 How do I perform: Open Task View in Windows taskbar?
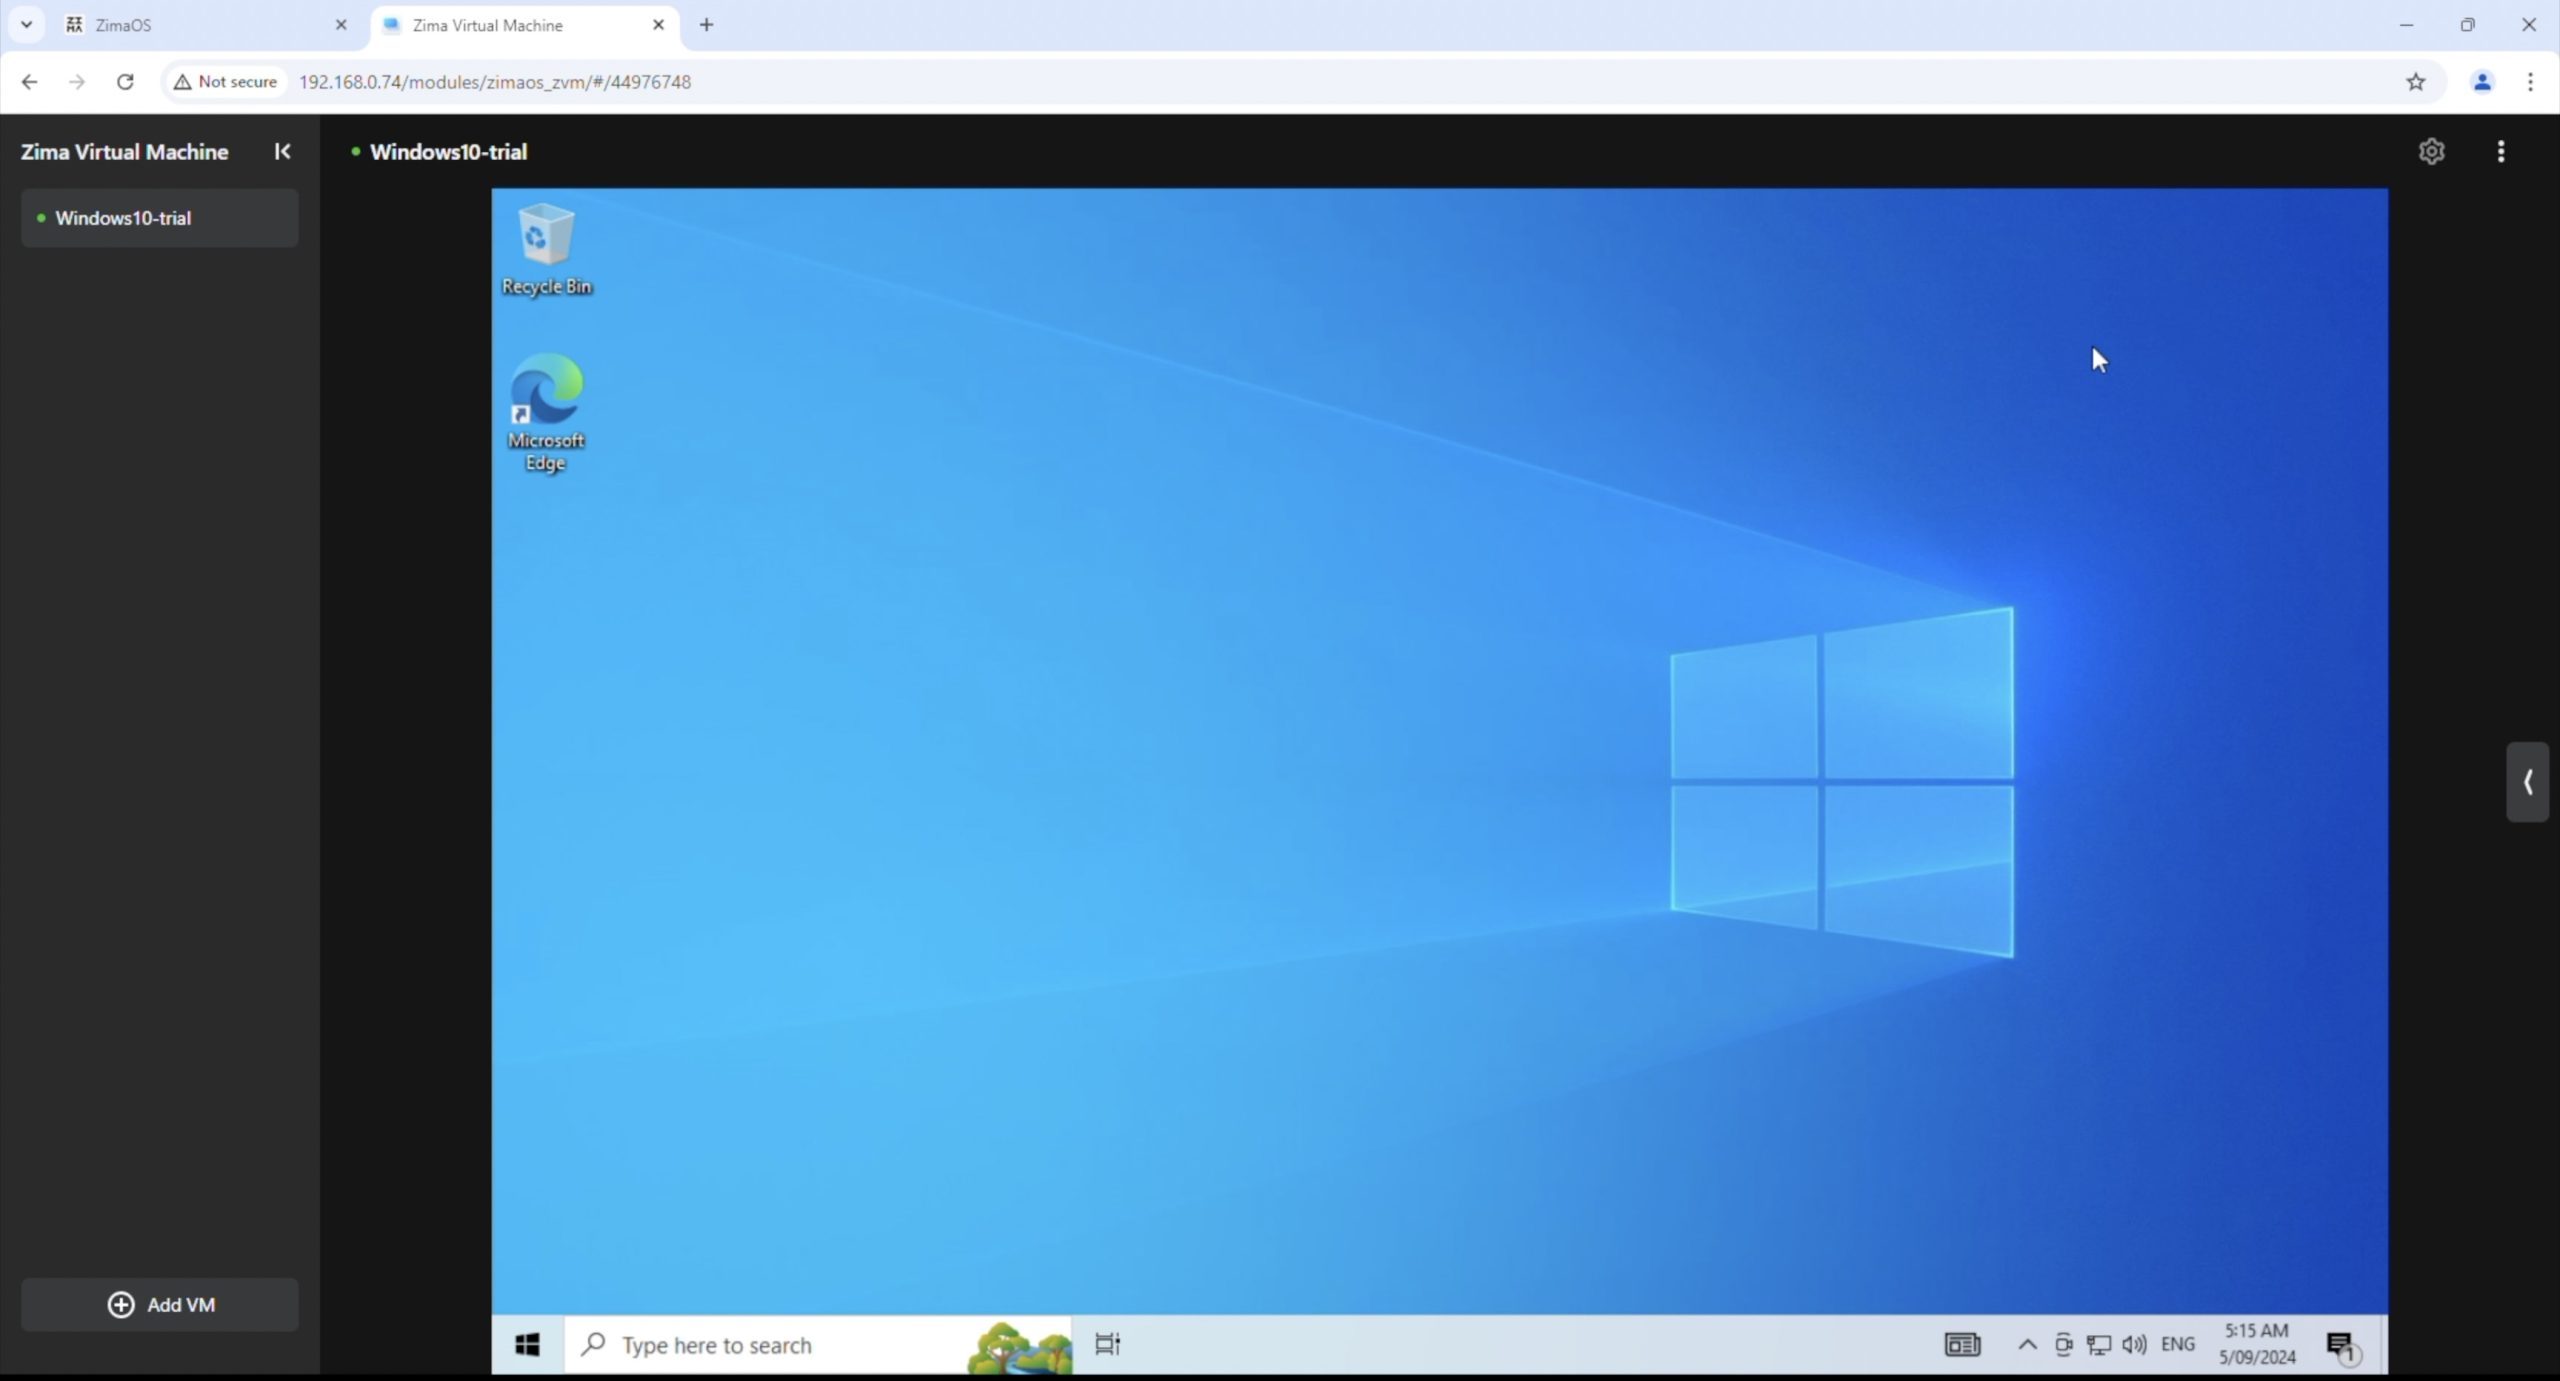click(1107, 1344)
